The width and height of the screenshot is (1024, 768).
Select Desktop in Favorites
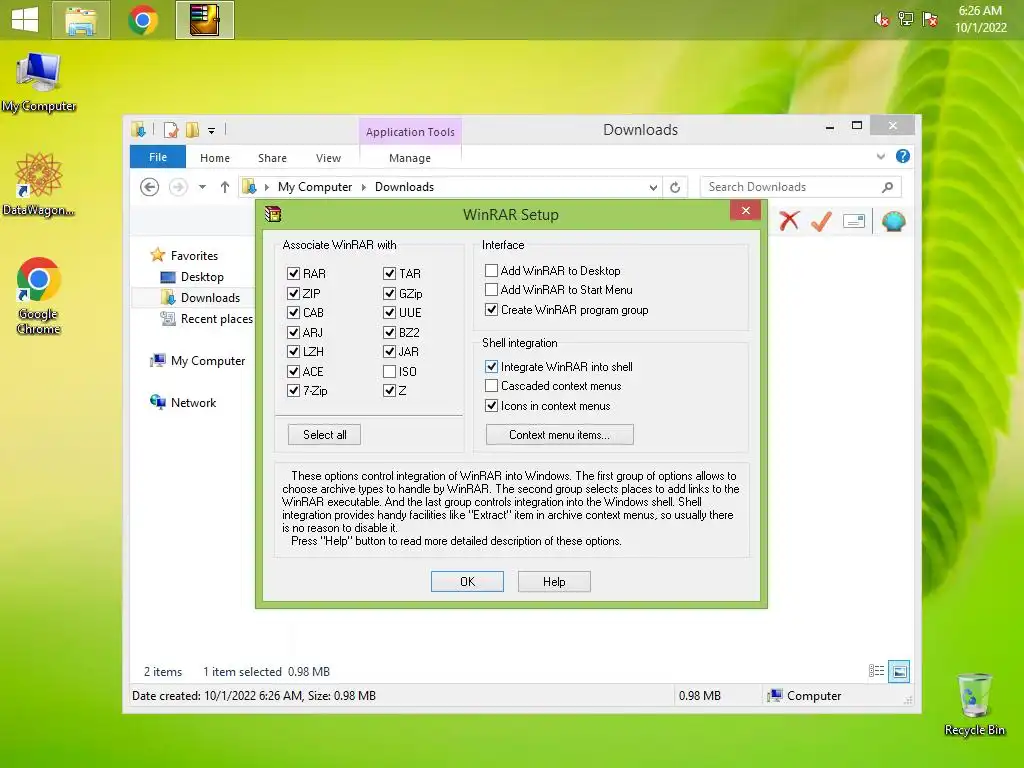pos(193,277)
